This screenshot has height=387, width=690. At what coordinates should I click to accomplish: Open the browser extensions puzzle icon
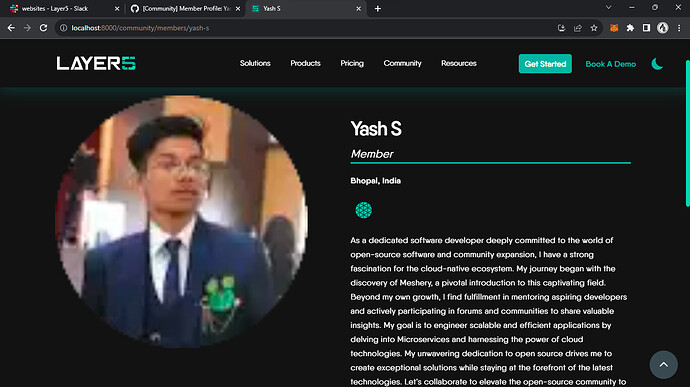click(630, 28)
